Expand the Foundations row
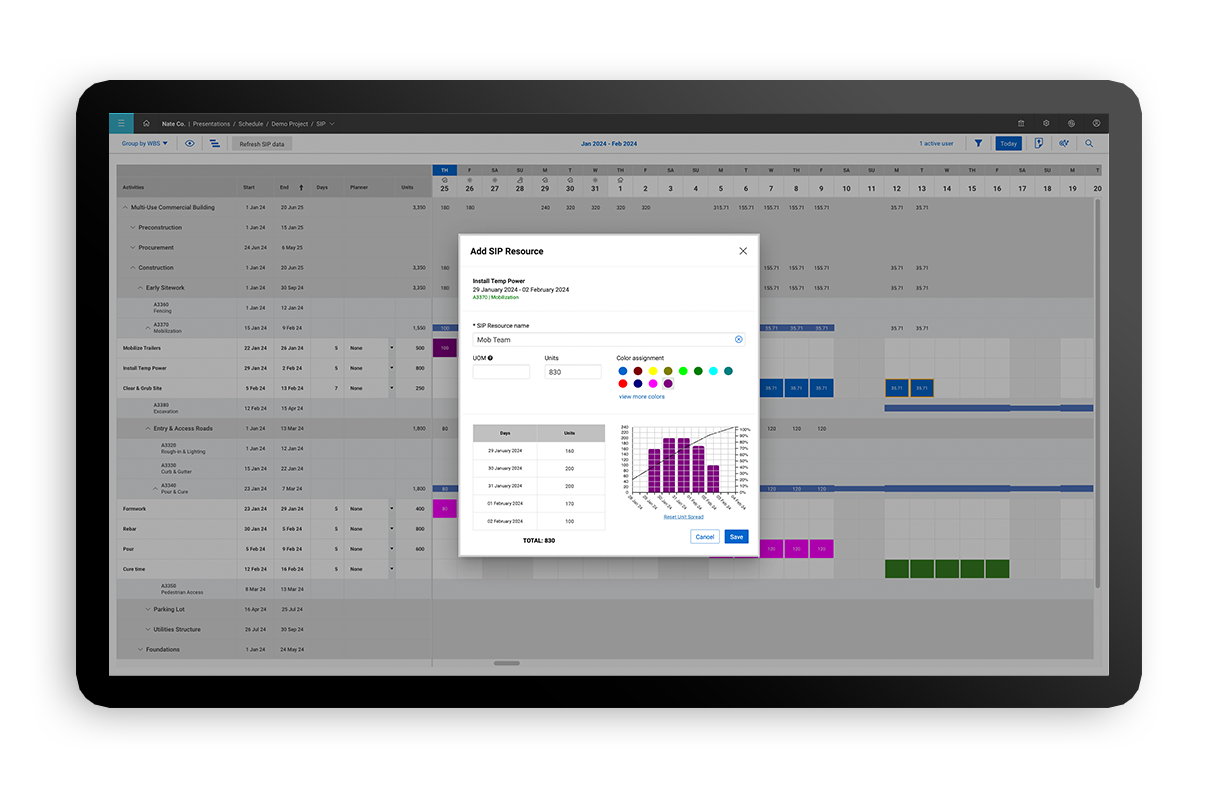 click(140, 649)
